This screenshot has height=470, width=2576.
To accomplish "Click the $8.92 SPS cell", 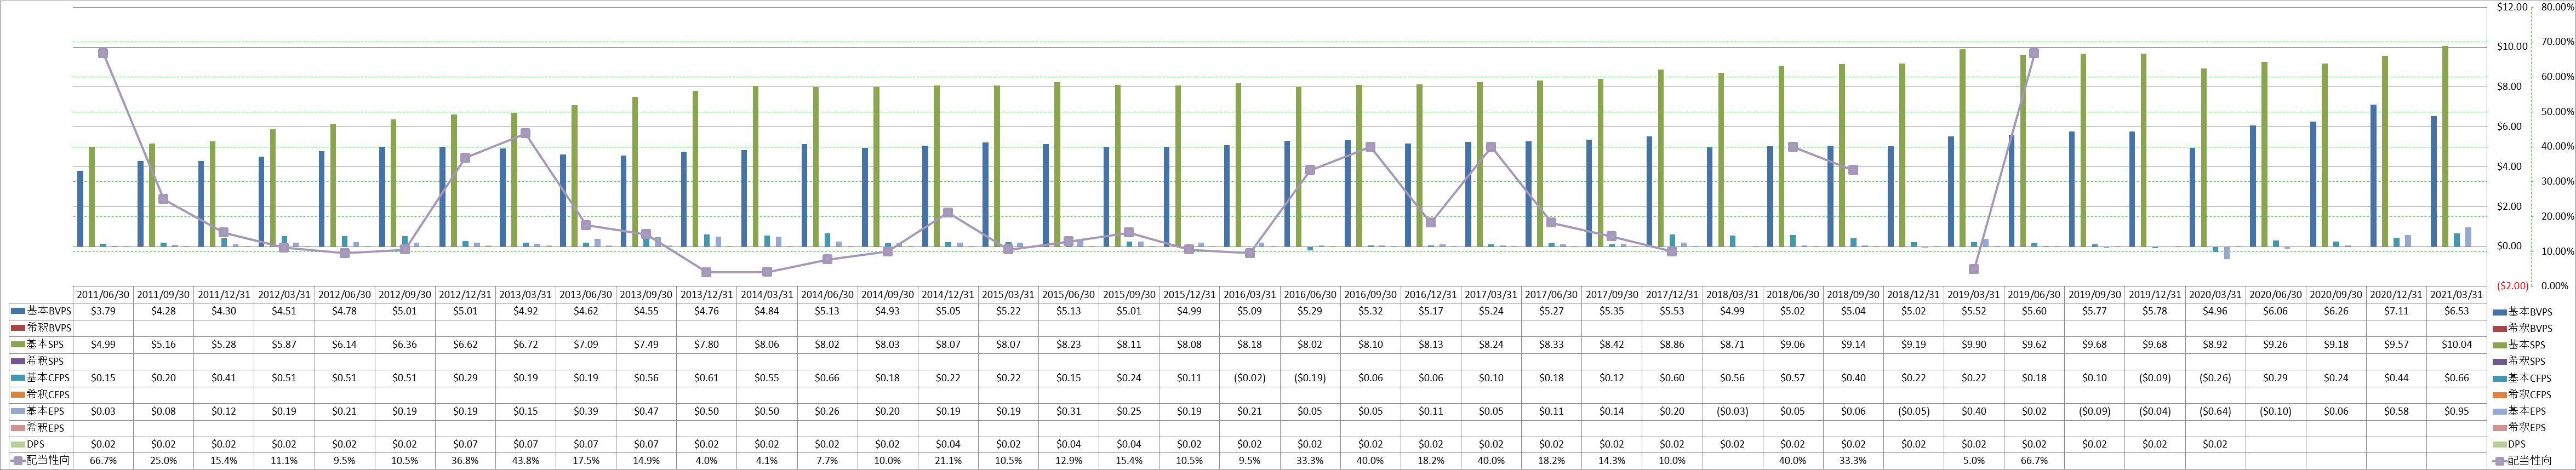I will click(x=2214, y=344).
